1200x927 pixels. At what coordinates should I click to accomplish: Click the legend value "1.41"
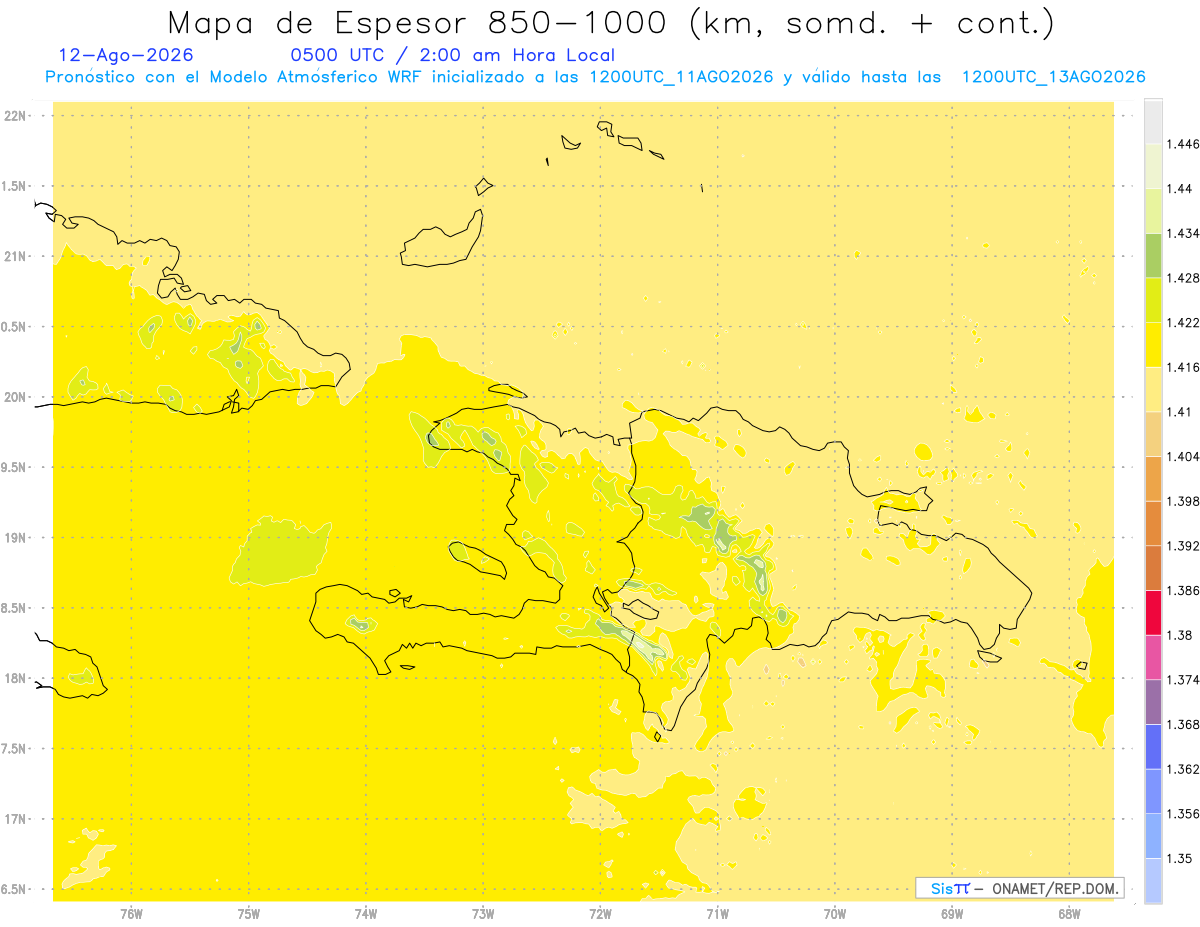pos(1179,412)
